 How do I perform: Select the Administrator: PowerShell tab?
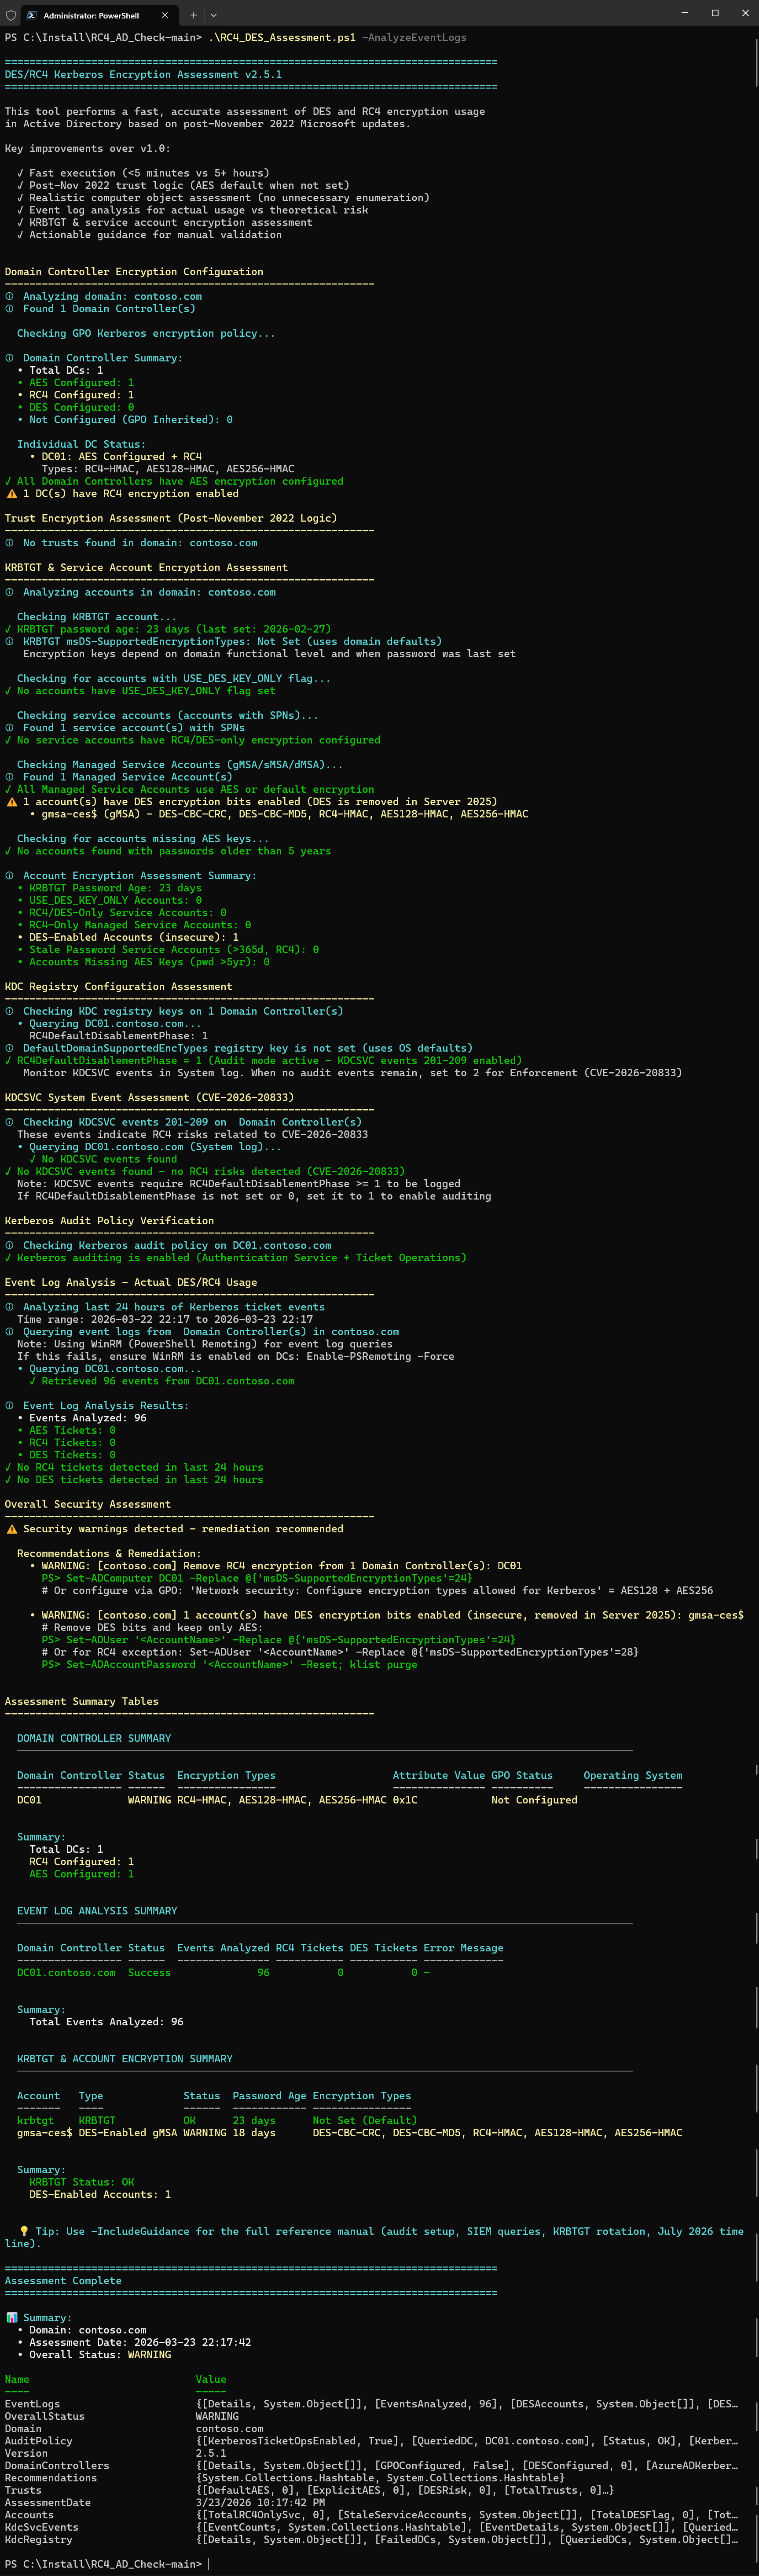98,15
